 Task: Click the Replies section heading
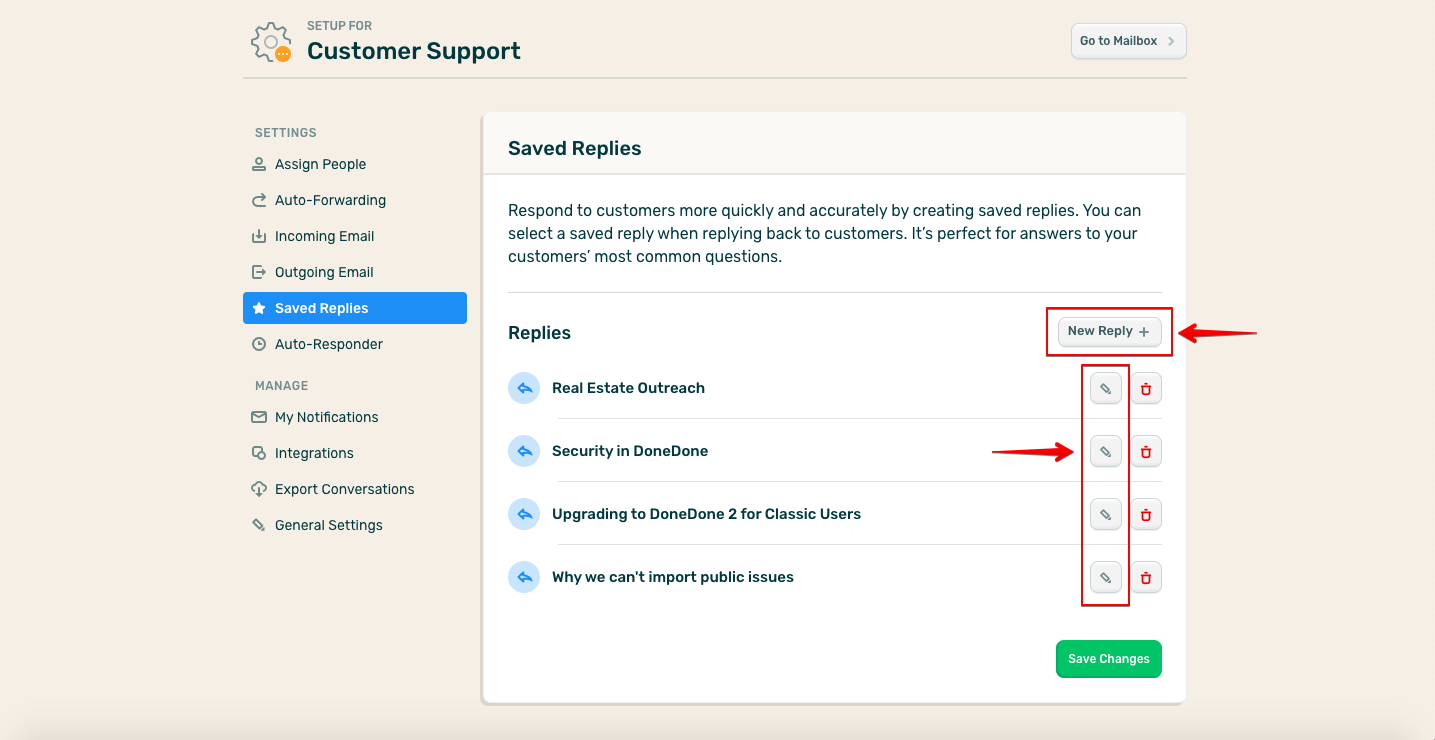point(540,333)
